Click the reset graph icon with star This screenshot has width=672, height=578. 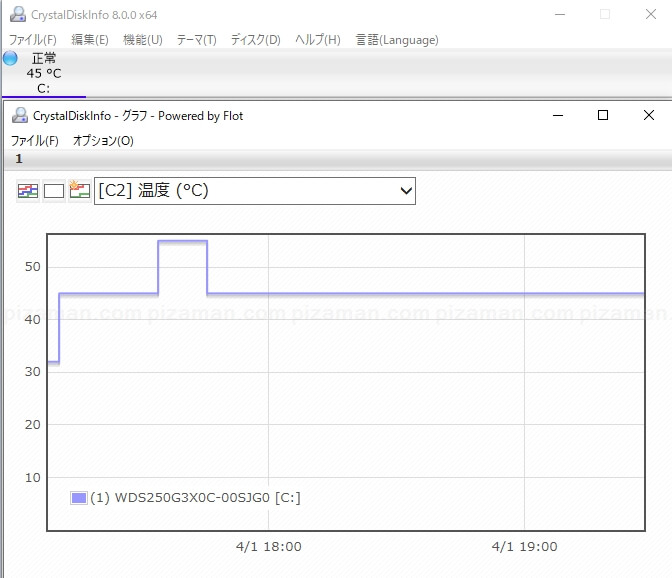point(80,190)
